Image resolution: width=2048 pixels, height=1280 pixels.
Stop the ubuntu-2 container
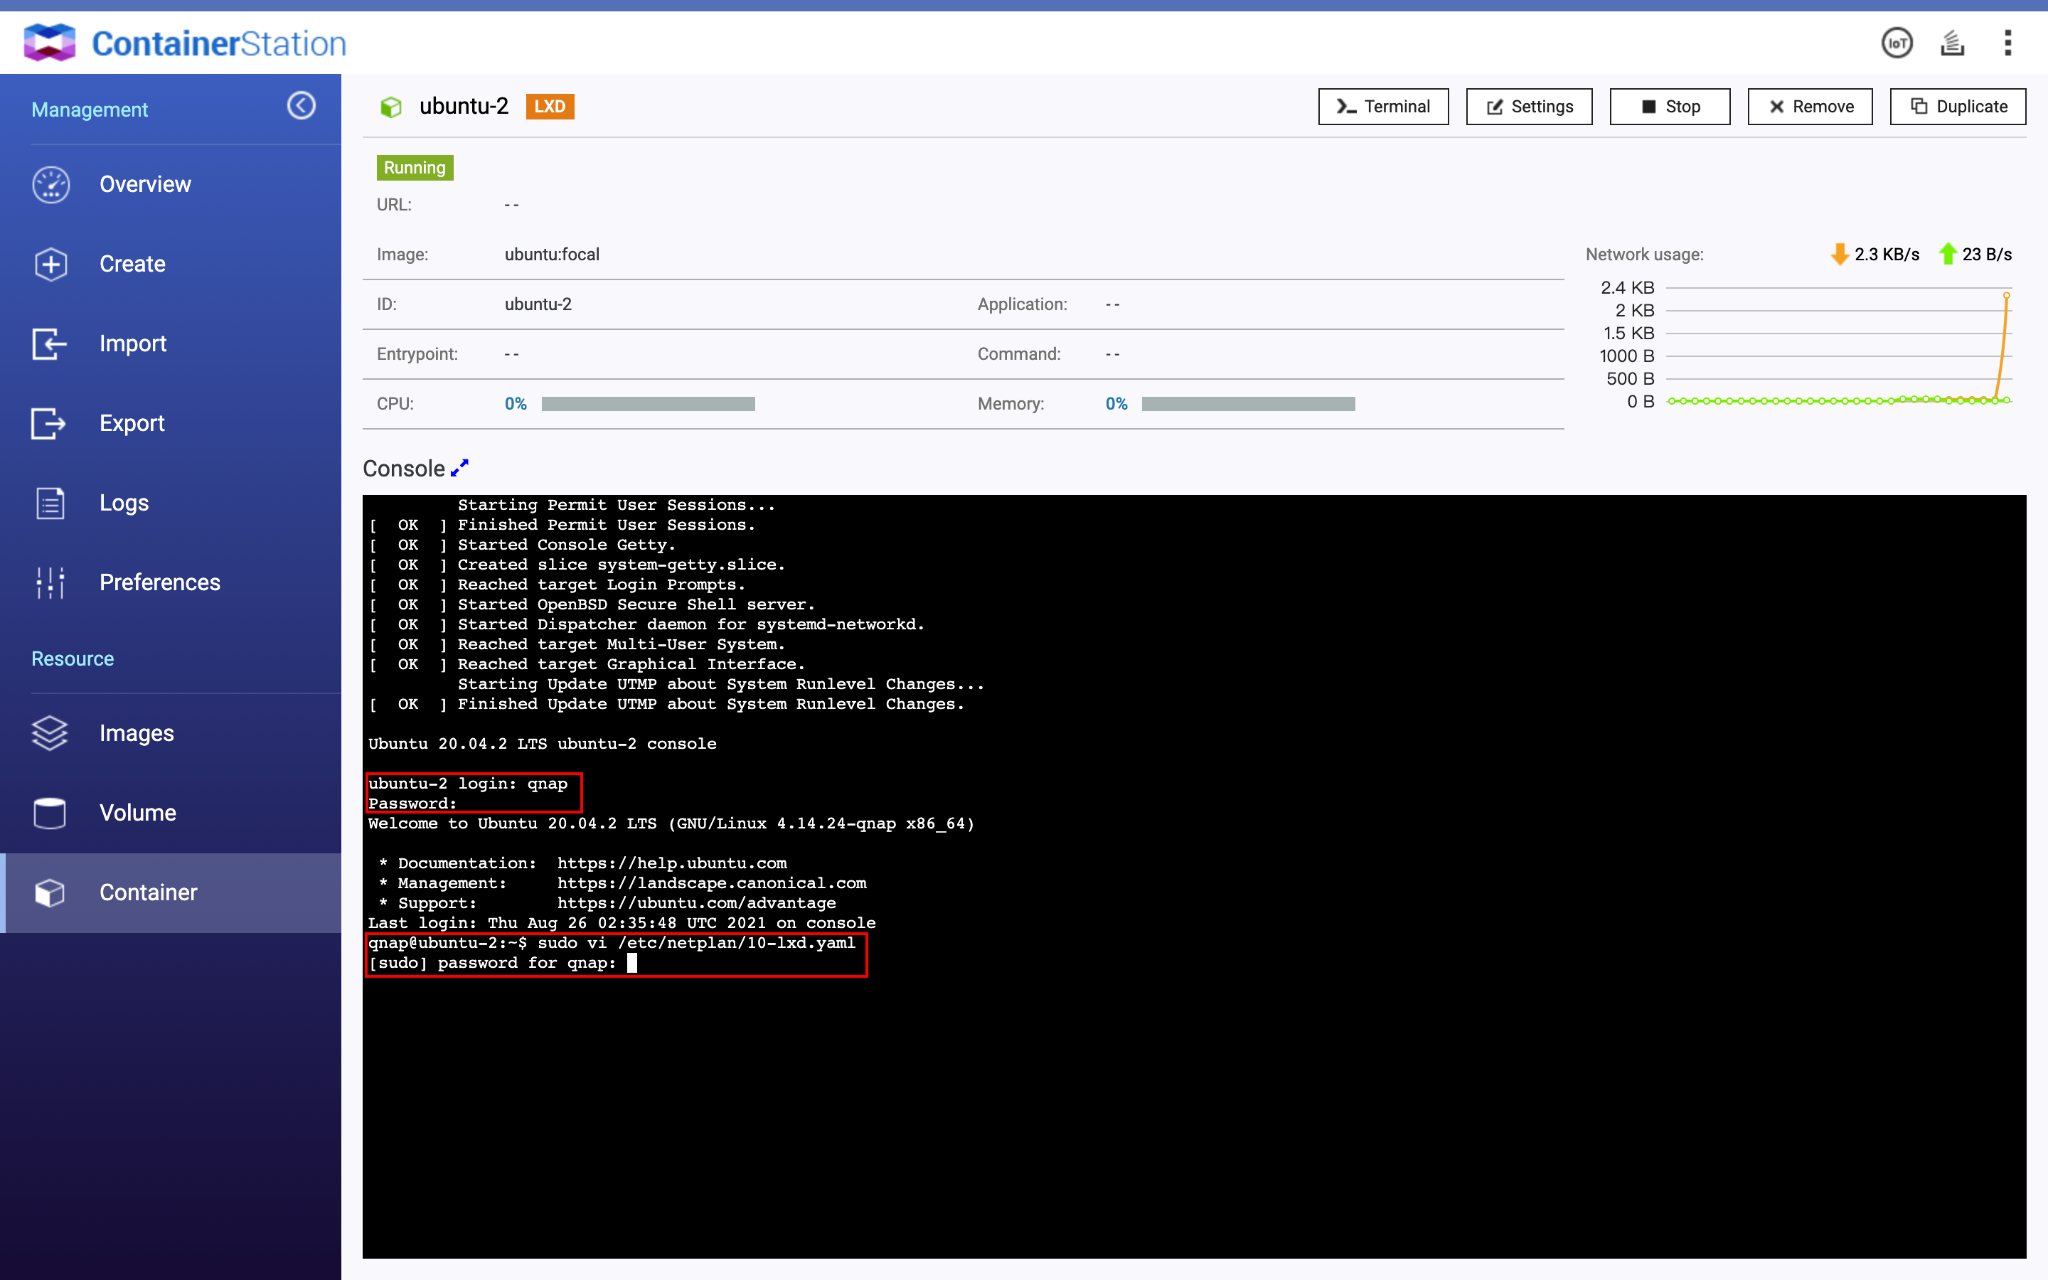click(x=1670, y=107)
